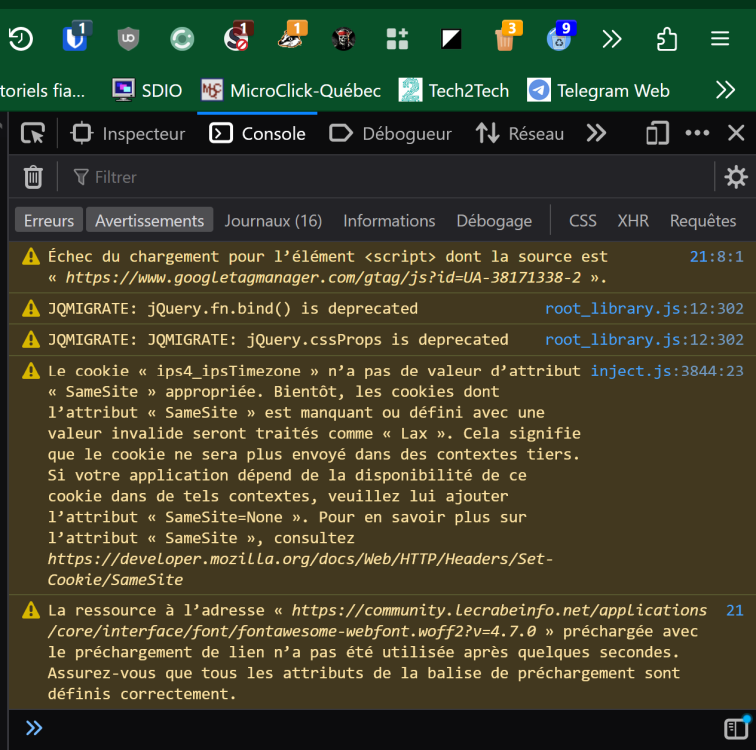Toggle the Journaux (16) filter
Viewport: 756px width, 750px height.
pos(273,221)
